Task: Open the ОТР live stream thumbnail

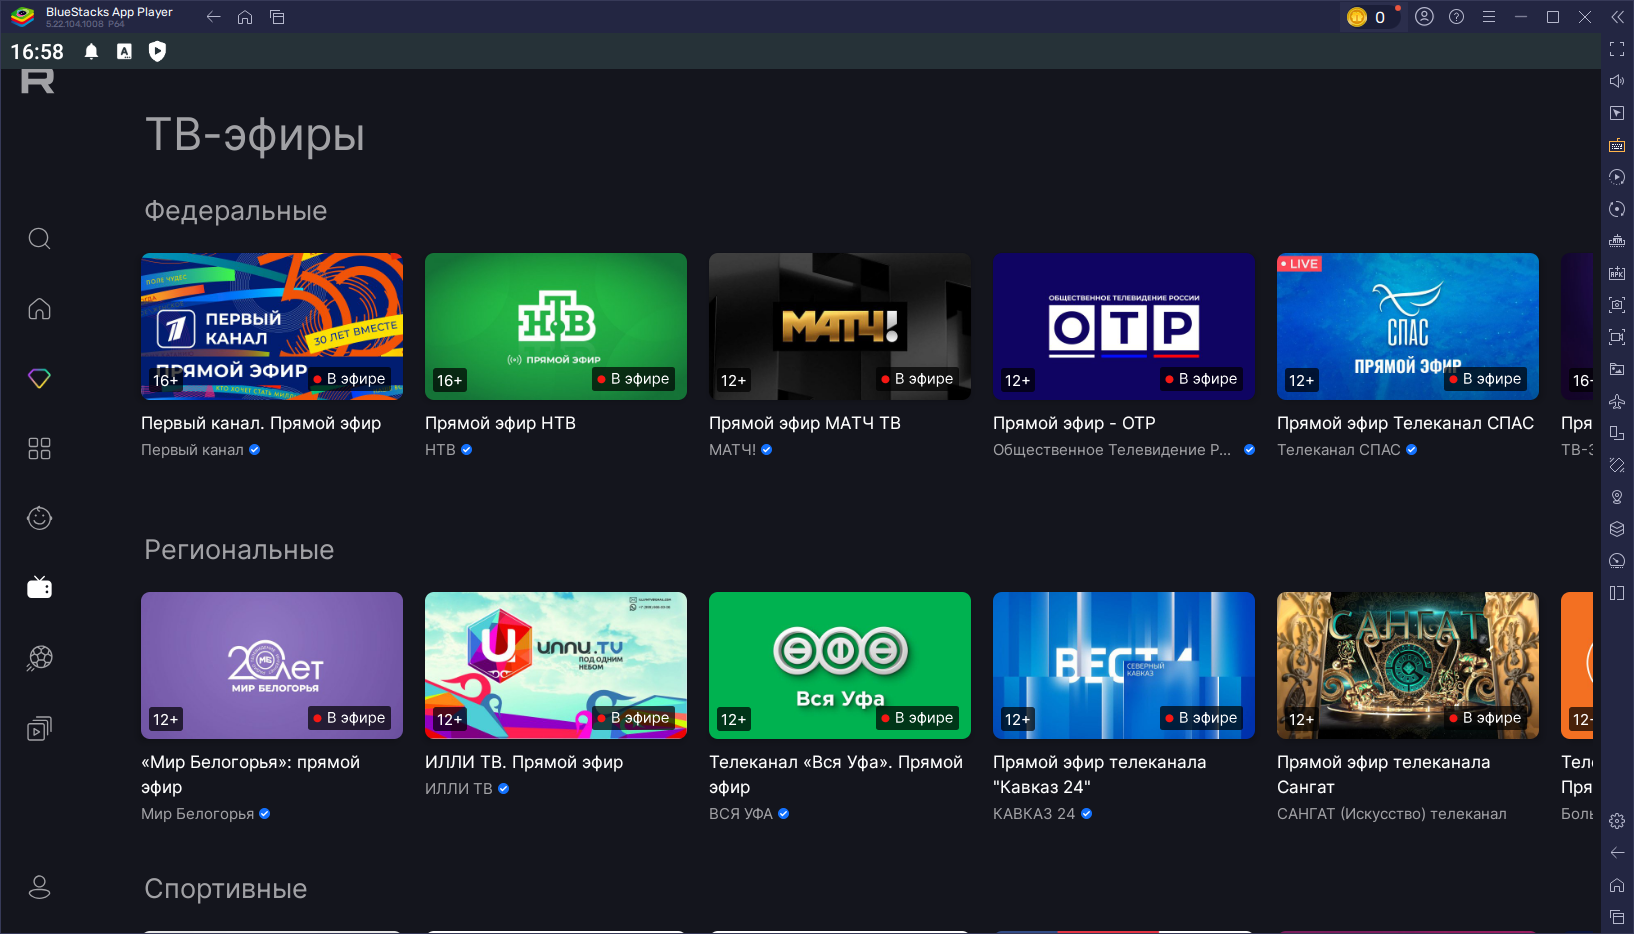Action: click(1124, 326)
